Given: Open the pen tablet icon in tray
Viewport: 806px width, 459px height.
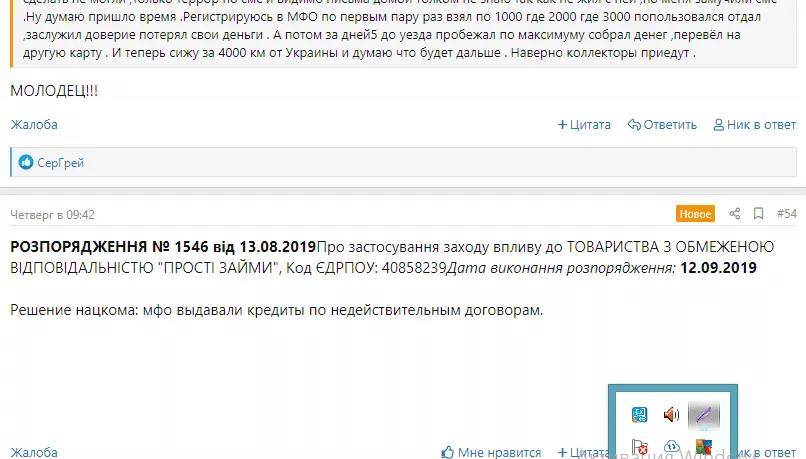Looking at the screenshot, I should point(705,413).
